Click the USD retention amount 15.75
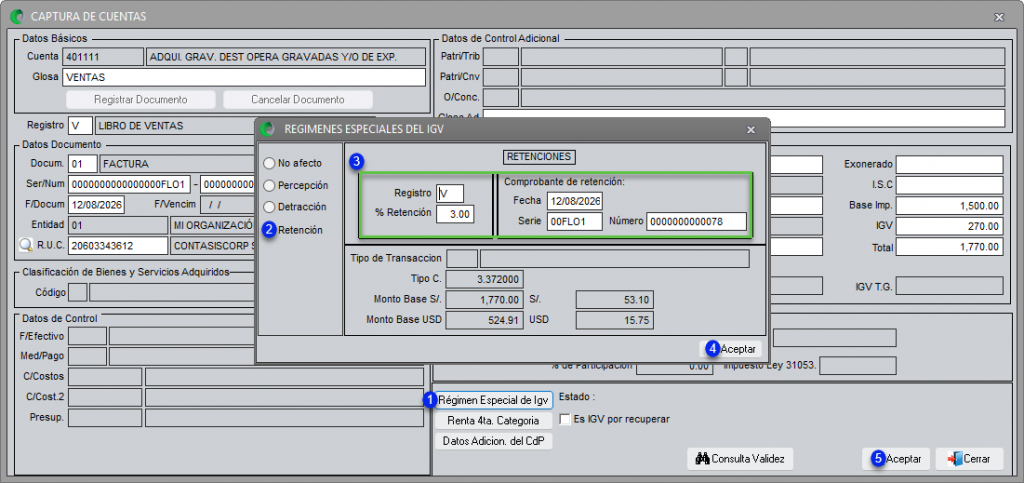This screenshot has height=483, width=1024. point(615,320)
